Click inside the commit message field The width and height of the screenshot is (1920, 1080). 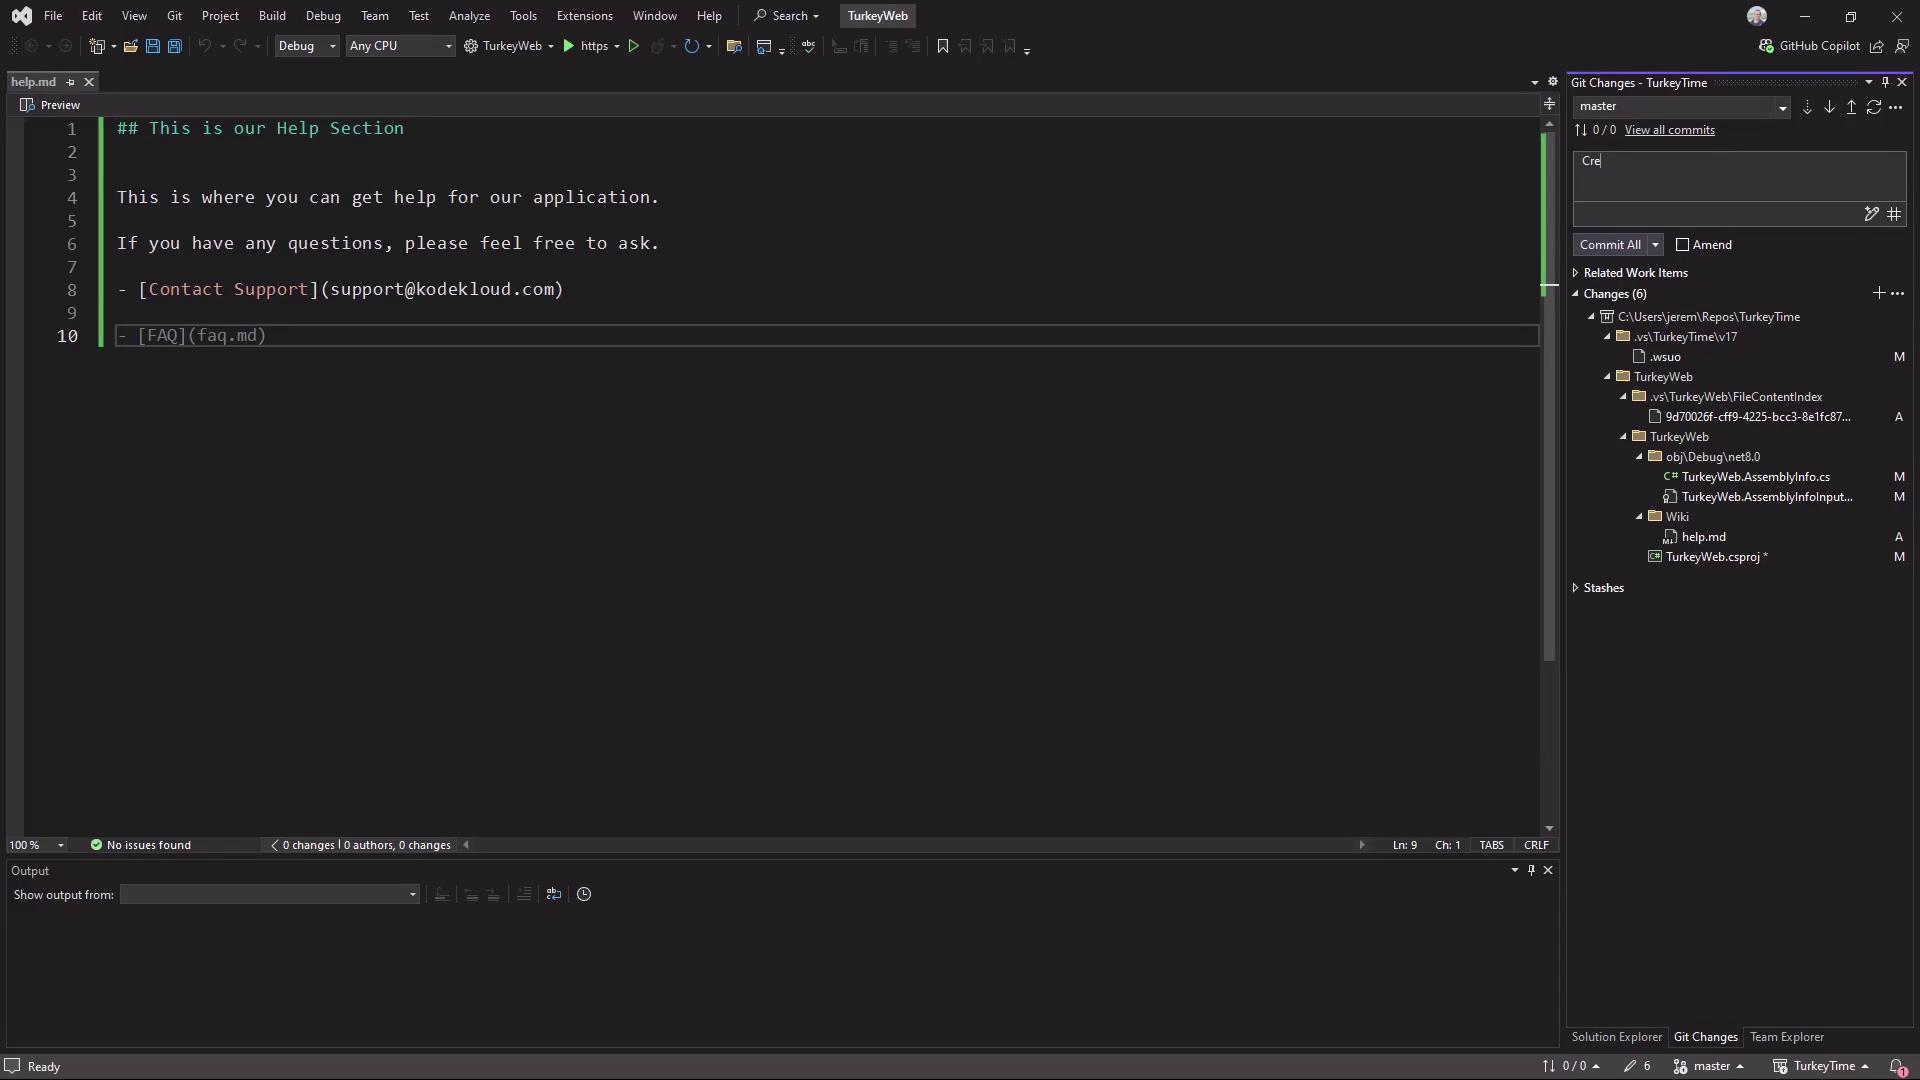[1738, 176]
